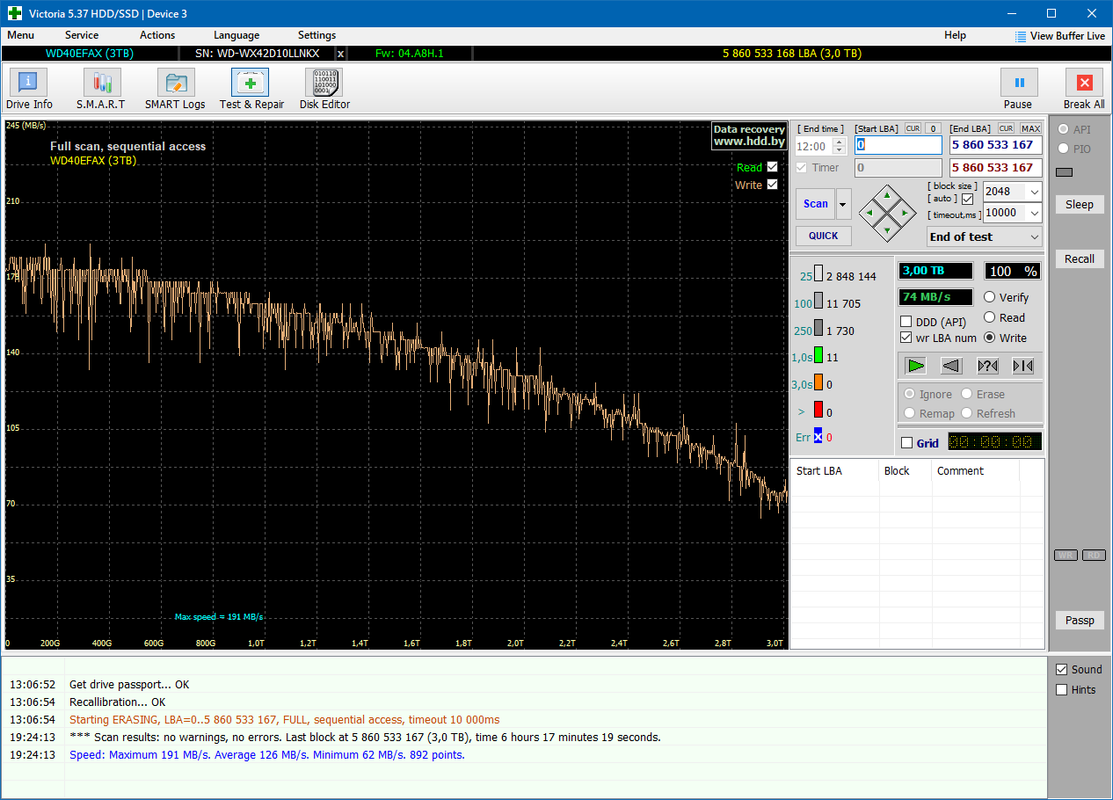
Task: Click the butterfly scan mode icon
Action: [1022, 366]
